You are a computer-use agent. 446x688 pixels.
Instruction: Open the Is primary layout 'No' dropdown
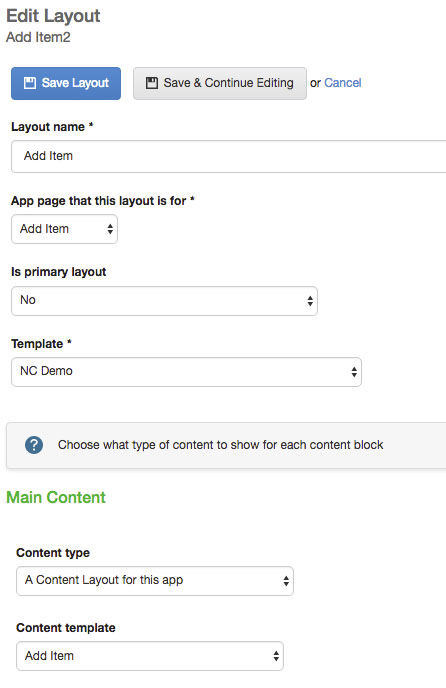point(164,301)
